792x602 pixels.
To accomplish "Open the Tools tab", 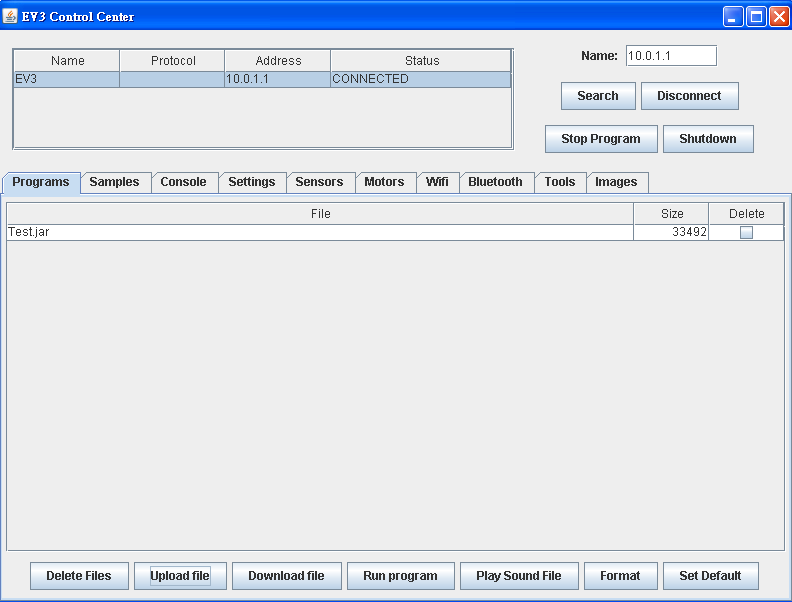I will [x=560, y=182].
